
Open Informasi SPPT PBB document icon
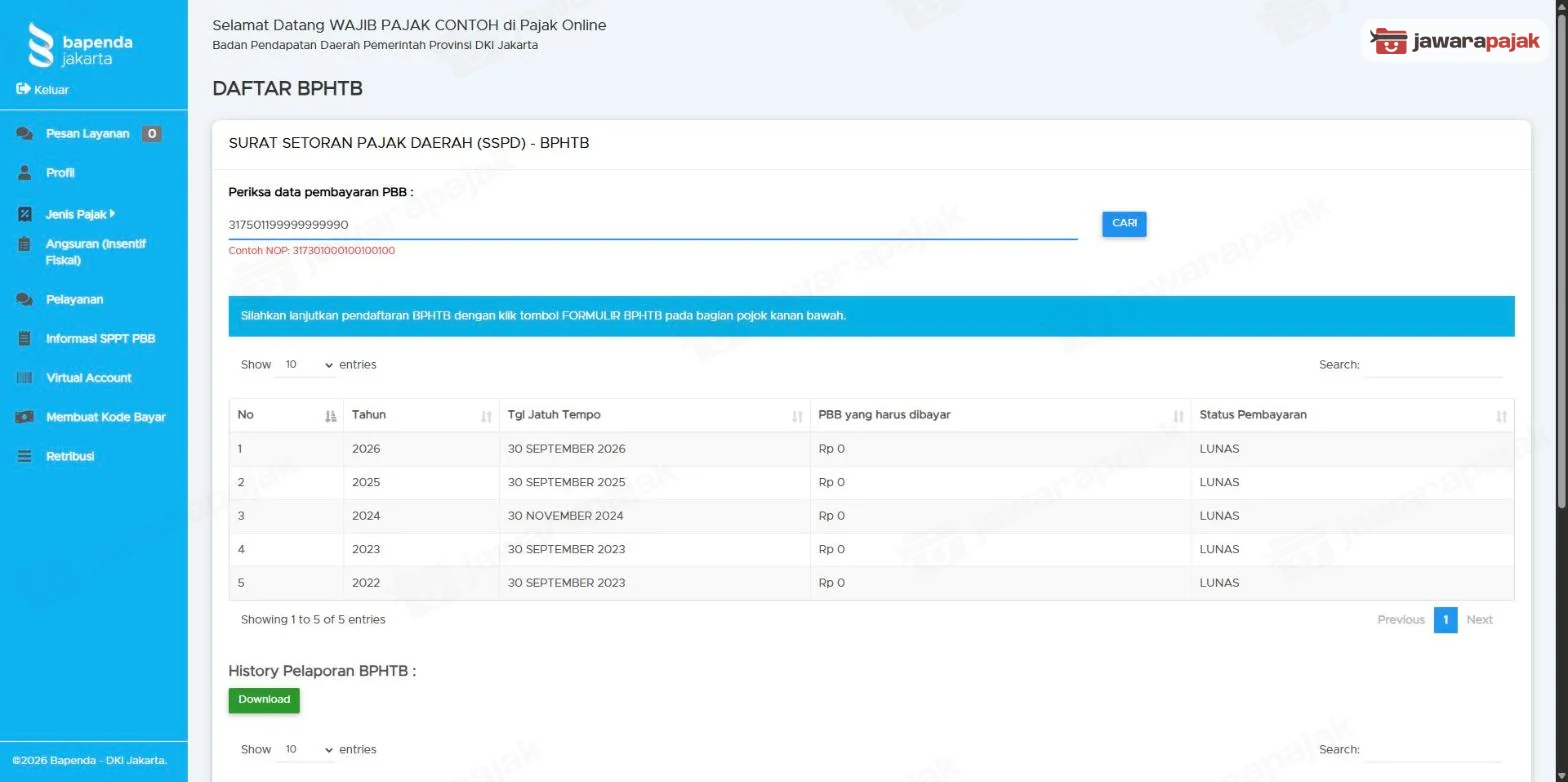[x=25, y=339]
